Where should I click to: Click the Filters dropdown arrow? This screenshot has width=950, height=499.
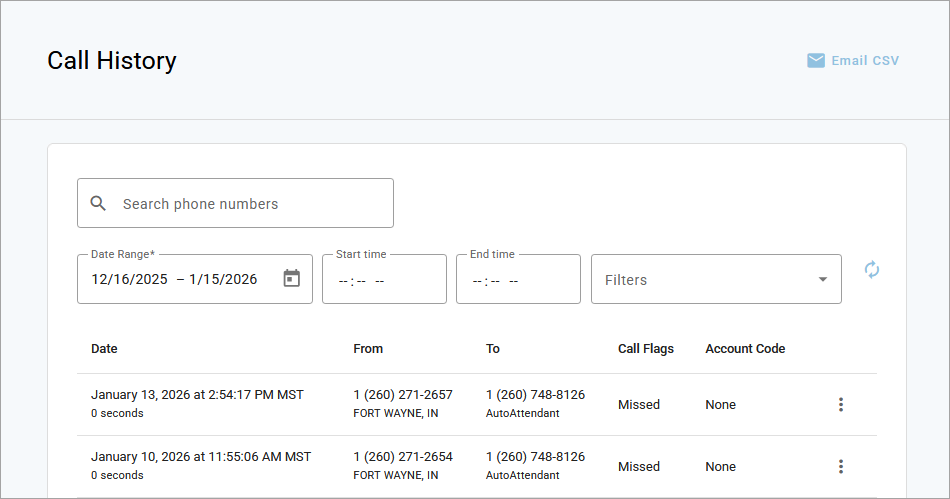823,279
